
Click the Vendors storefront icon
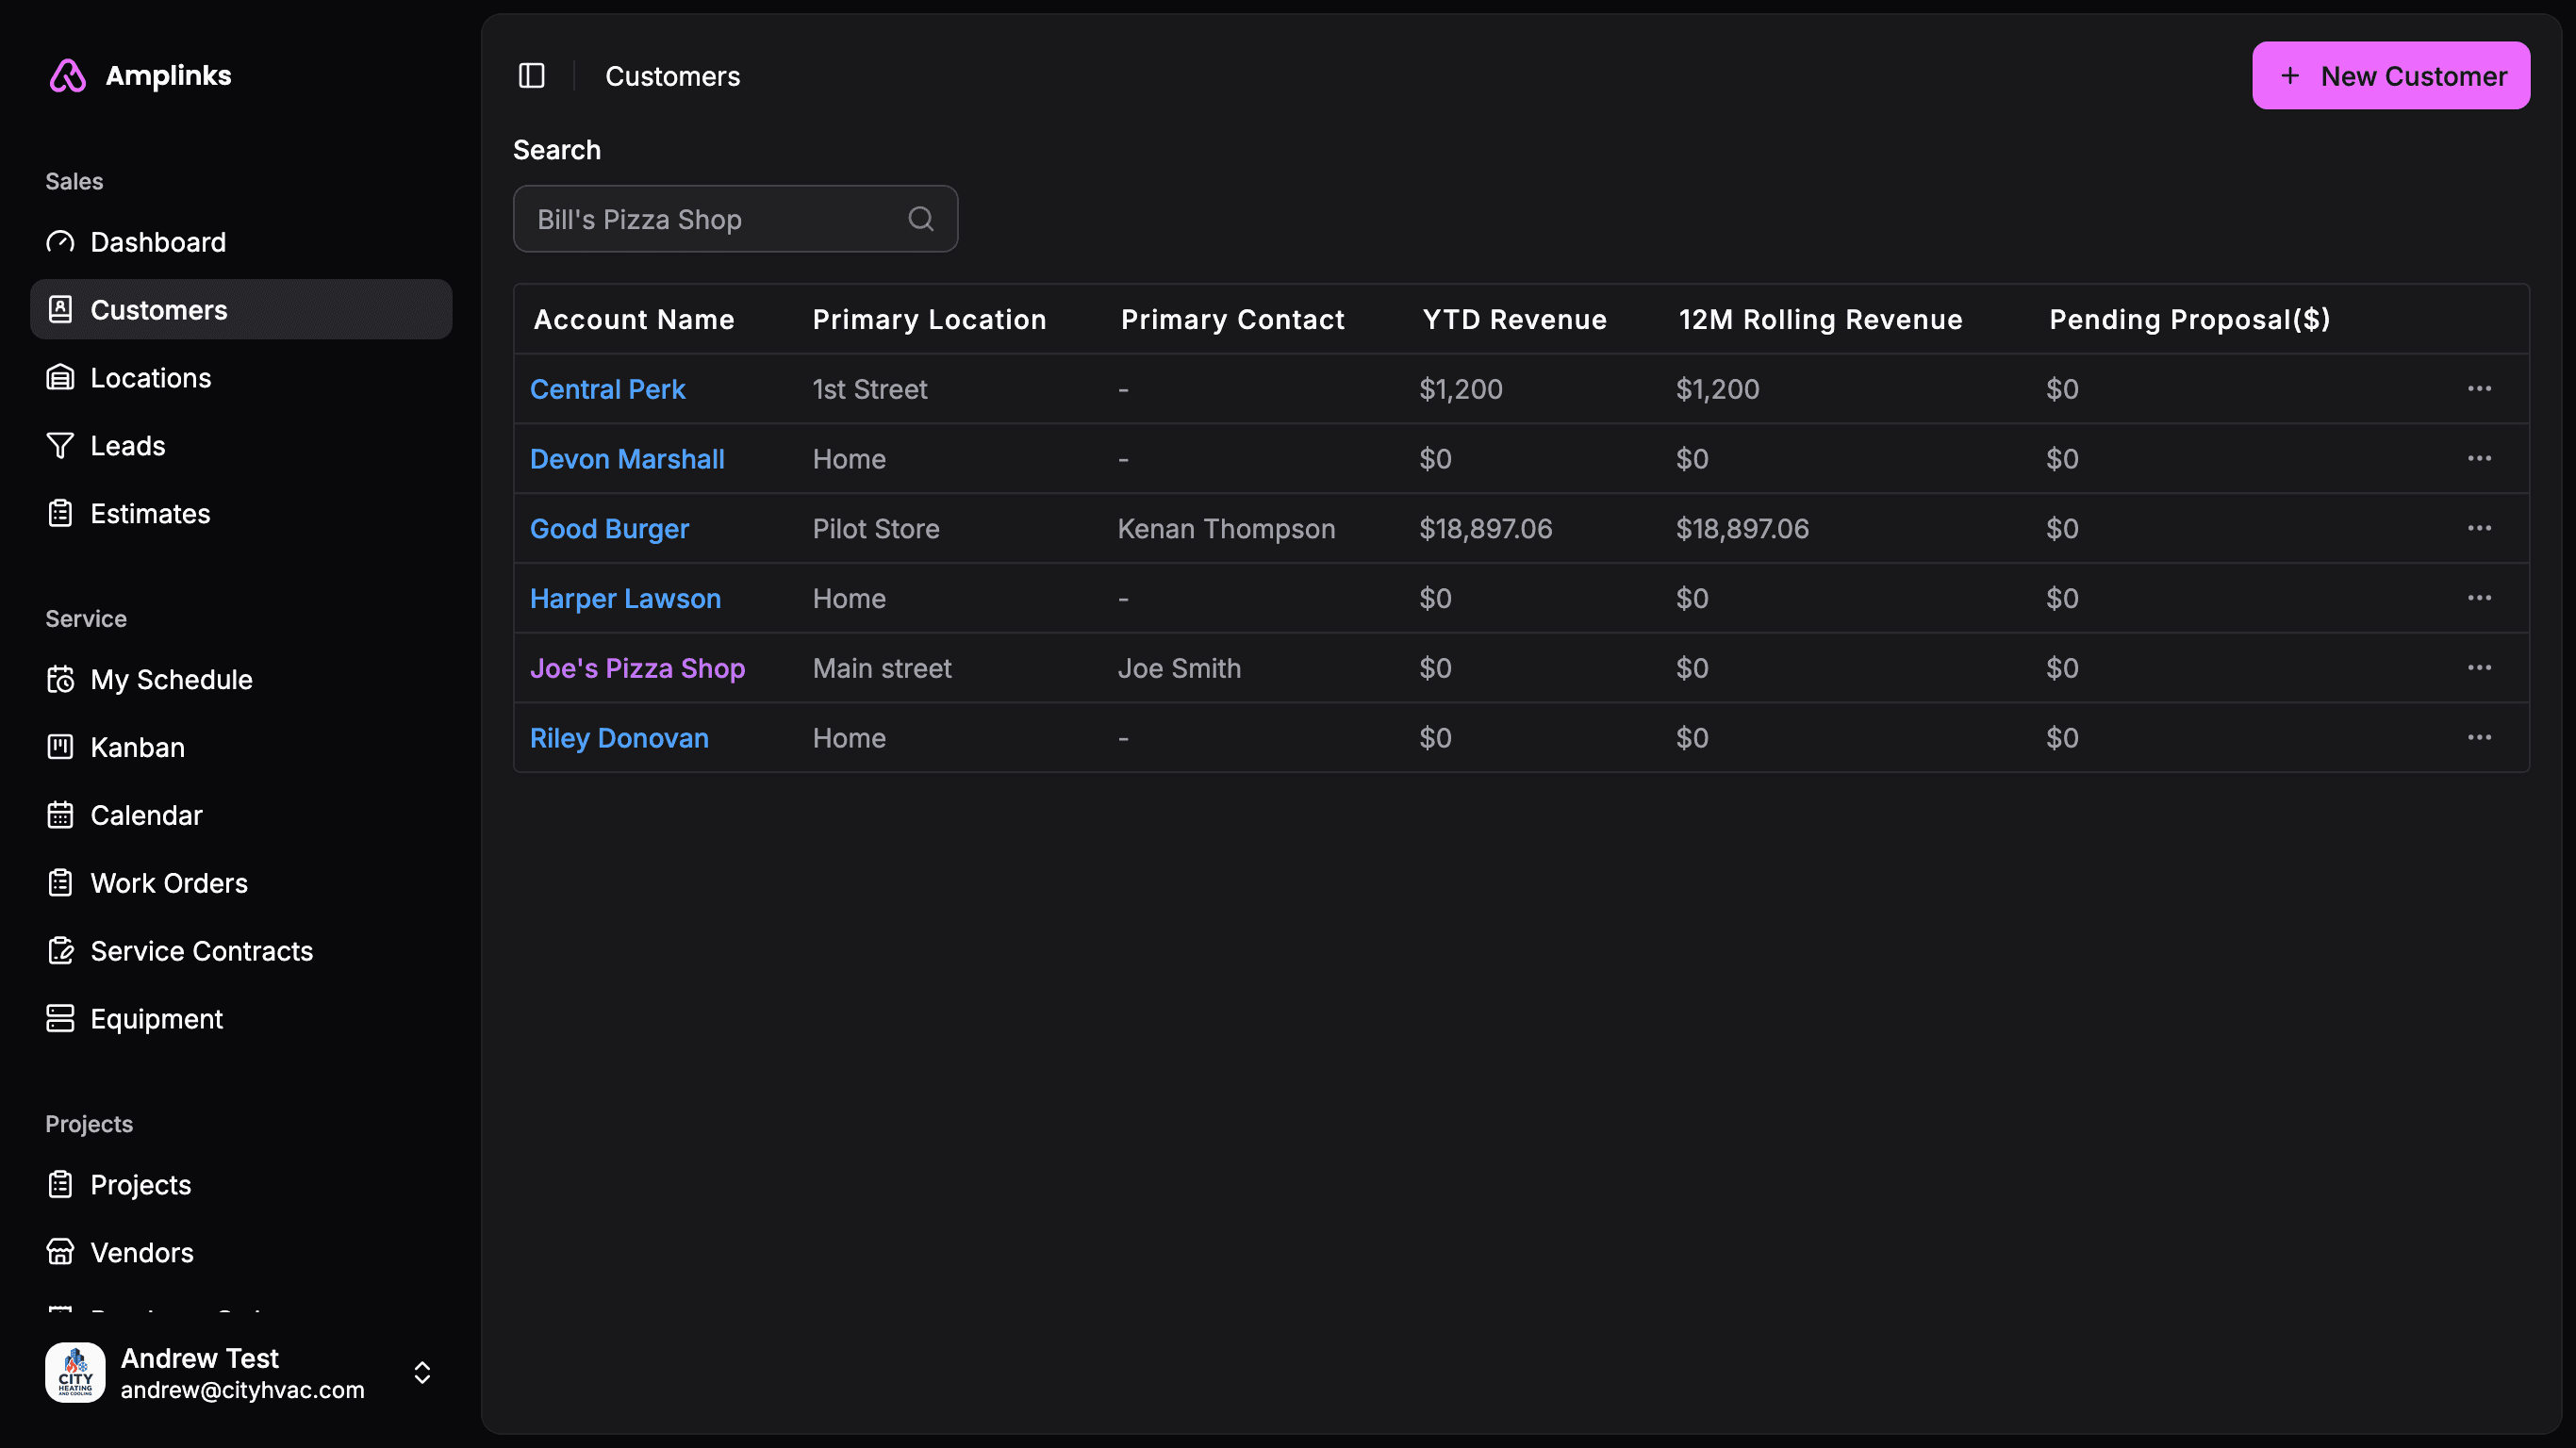(60, 1252)
